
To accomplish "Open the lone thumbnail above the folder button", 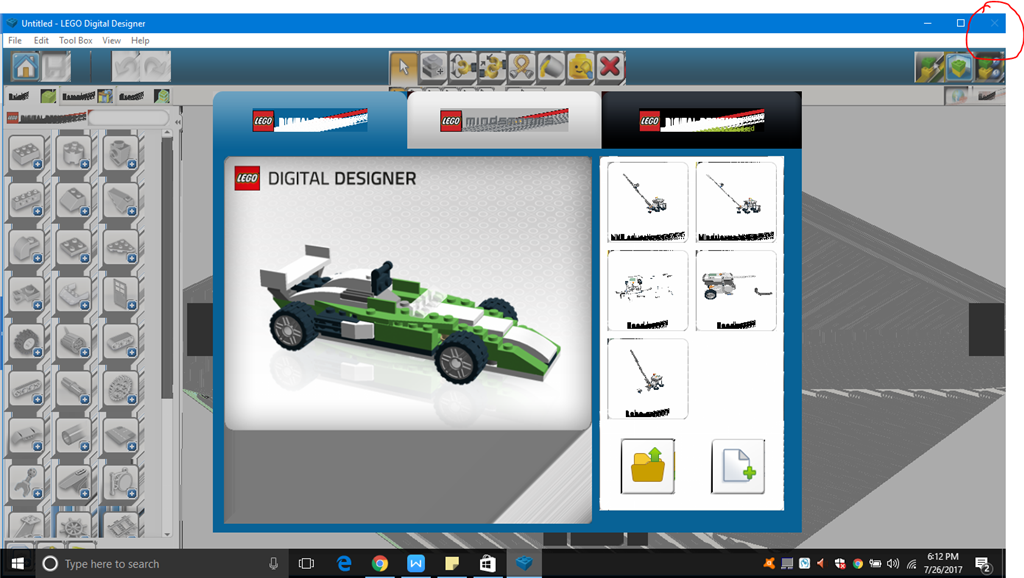I will pos(648,378).
